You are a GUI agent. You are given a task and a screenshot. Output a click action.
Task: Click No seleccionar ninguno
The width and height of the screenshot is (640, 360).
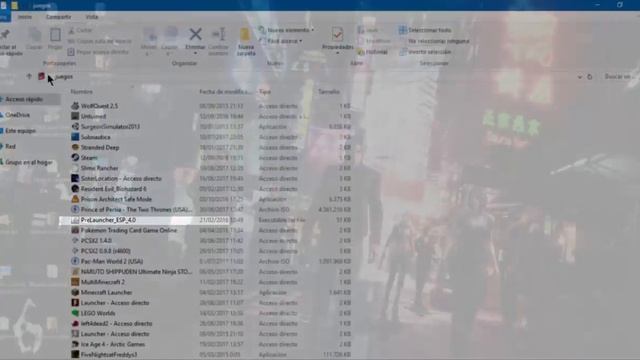pyautogui.click(x=434, y=41)
